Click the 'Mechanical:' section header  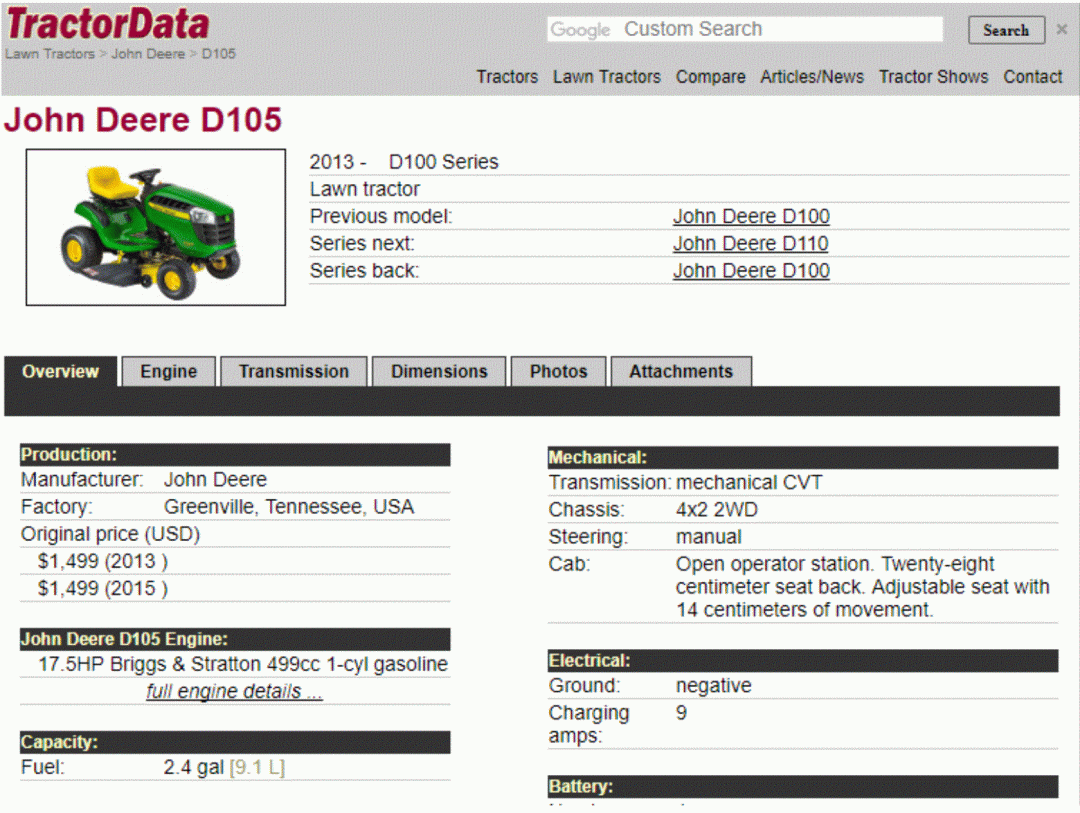802,457
